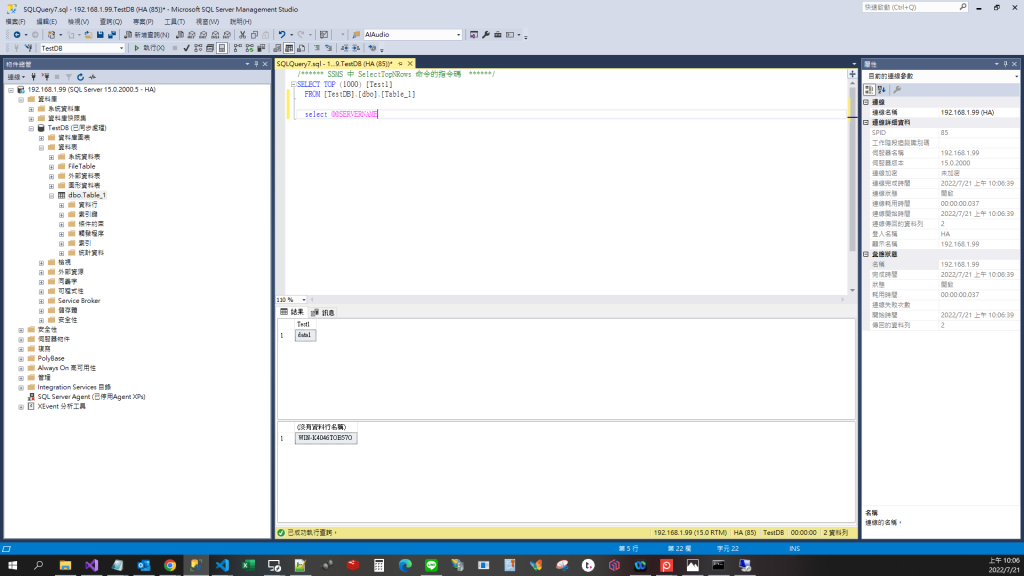Open the AIAudio find combo box dropdown

click(x=458, y=35)
